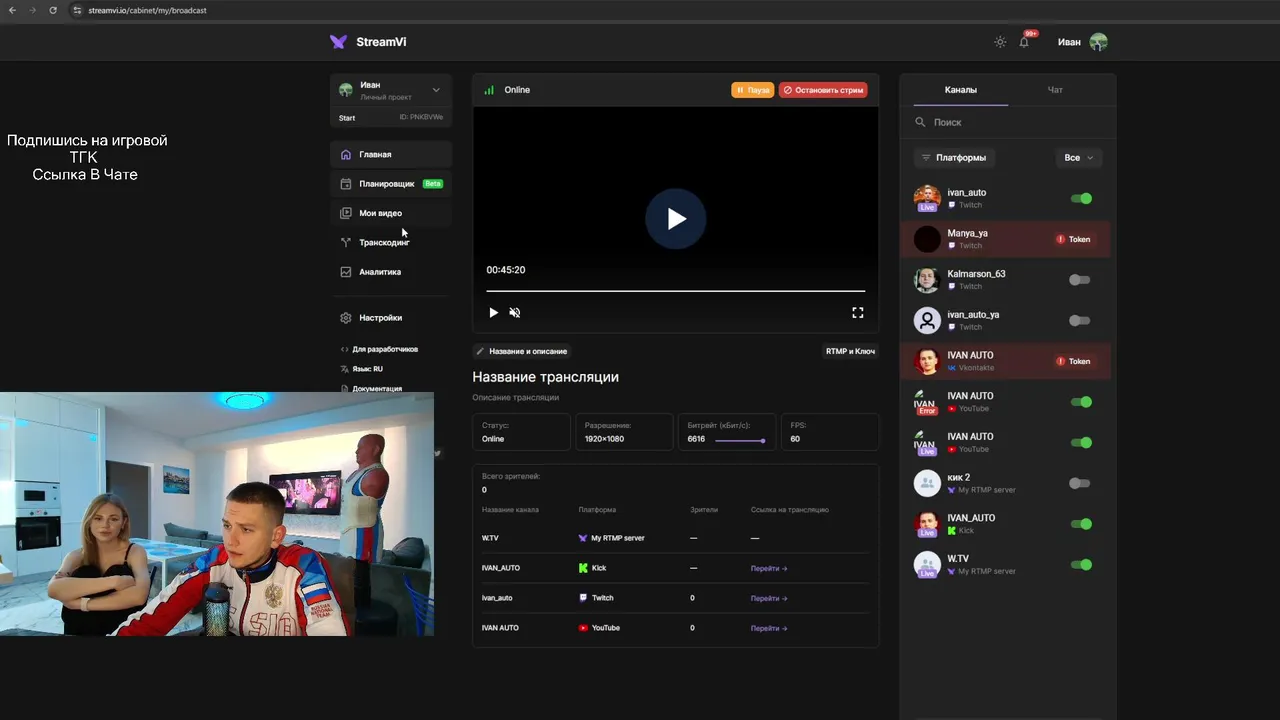Expand the Иван project selector chevron

coord(436,90)
